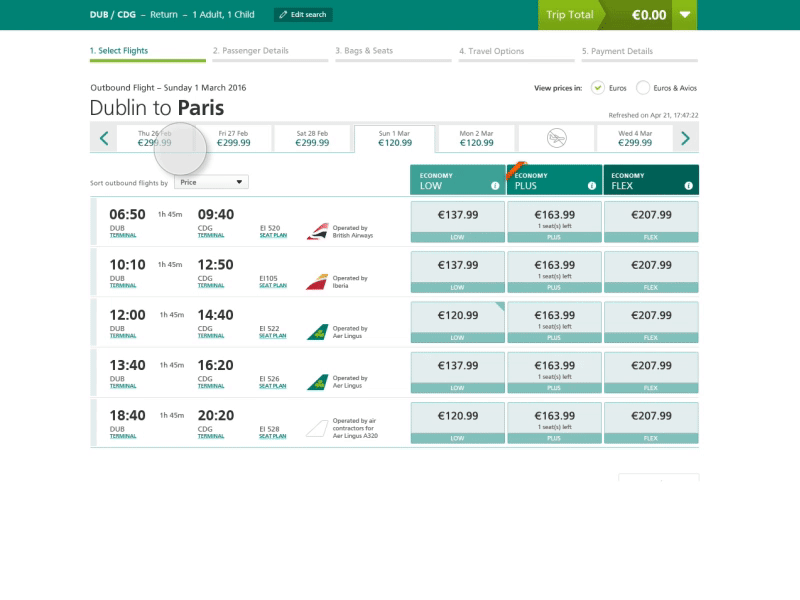Choose €137.99 Low fare for 10:10 flight
This screenshot has height=600, width=800.
click(x=458, y=272)
